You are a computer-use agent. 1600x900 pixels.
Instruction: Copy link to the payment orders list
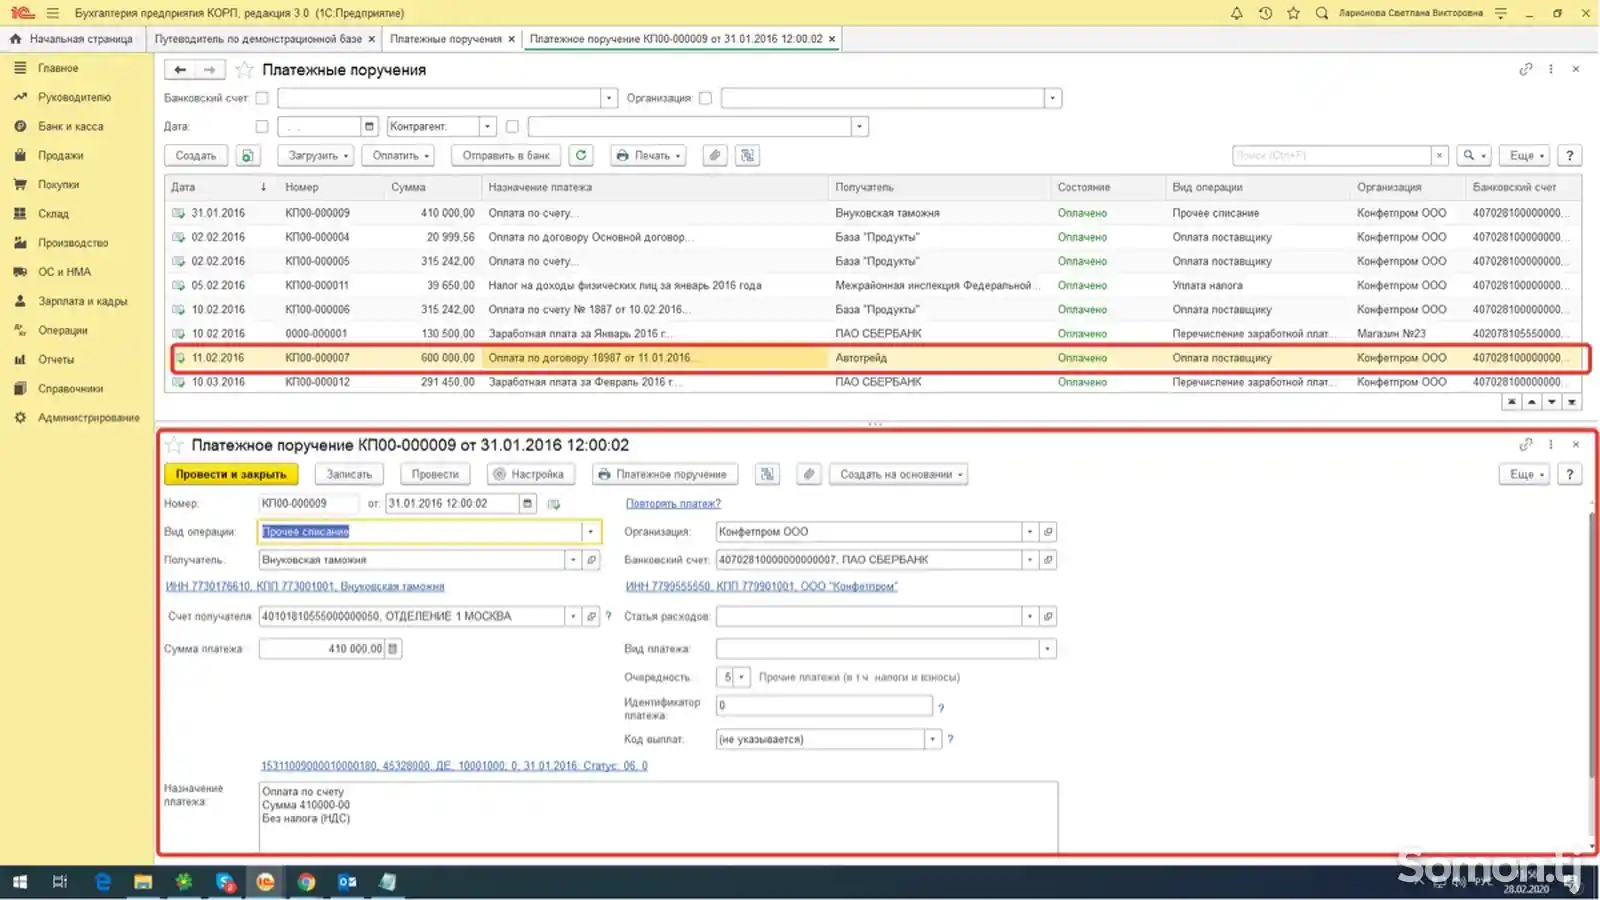(x=1525, y=69)
